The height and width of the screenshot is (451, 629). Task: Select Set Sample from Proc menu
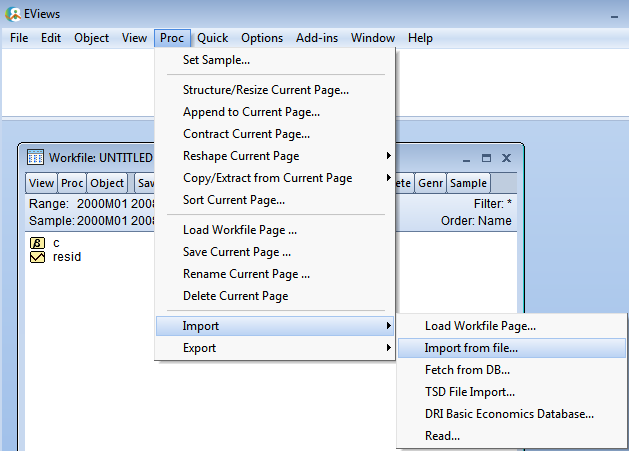pyautogui.click(x=216, y=60)
